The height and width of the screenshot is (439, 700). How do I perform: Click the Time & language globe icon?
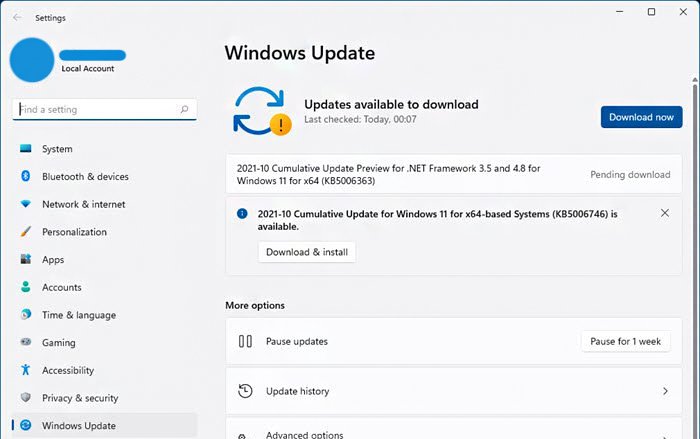click(x=25, y=314)
